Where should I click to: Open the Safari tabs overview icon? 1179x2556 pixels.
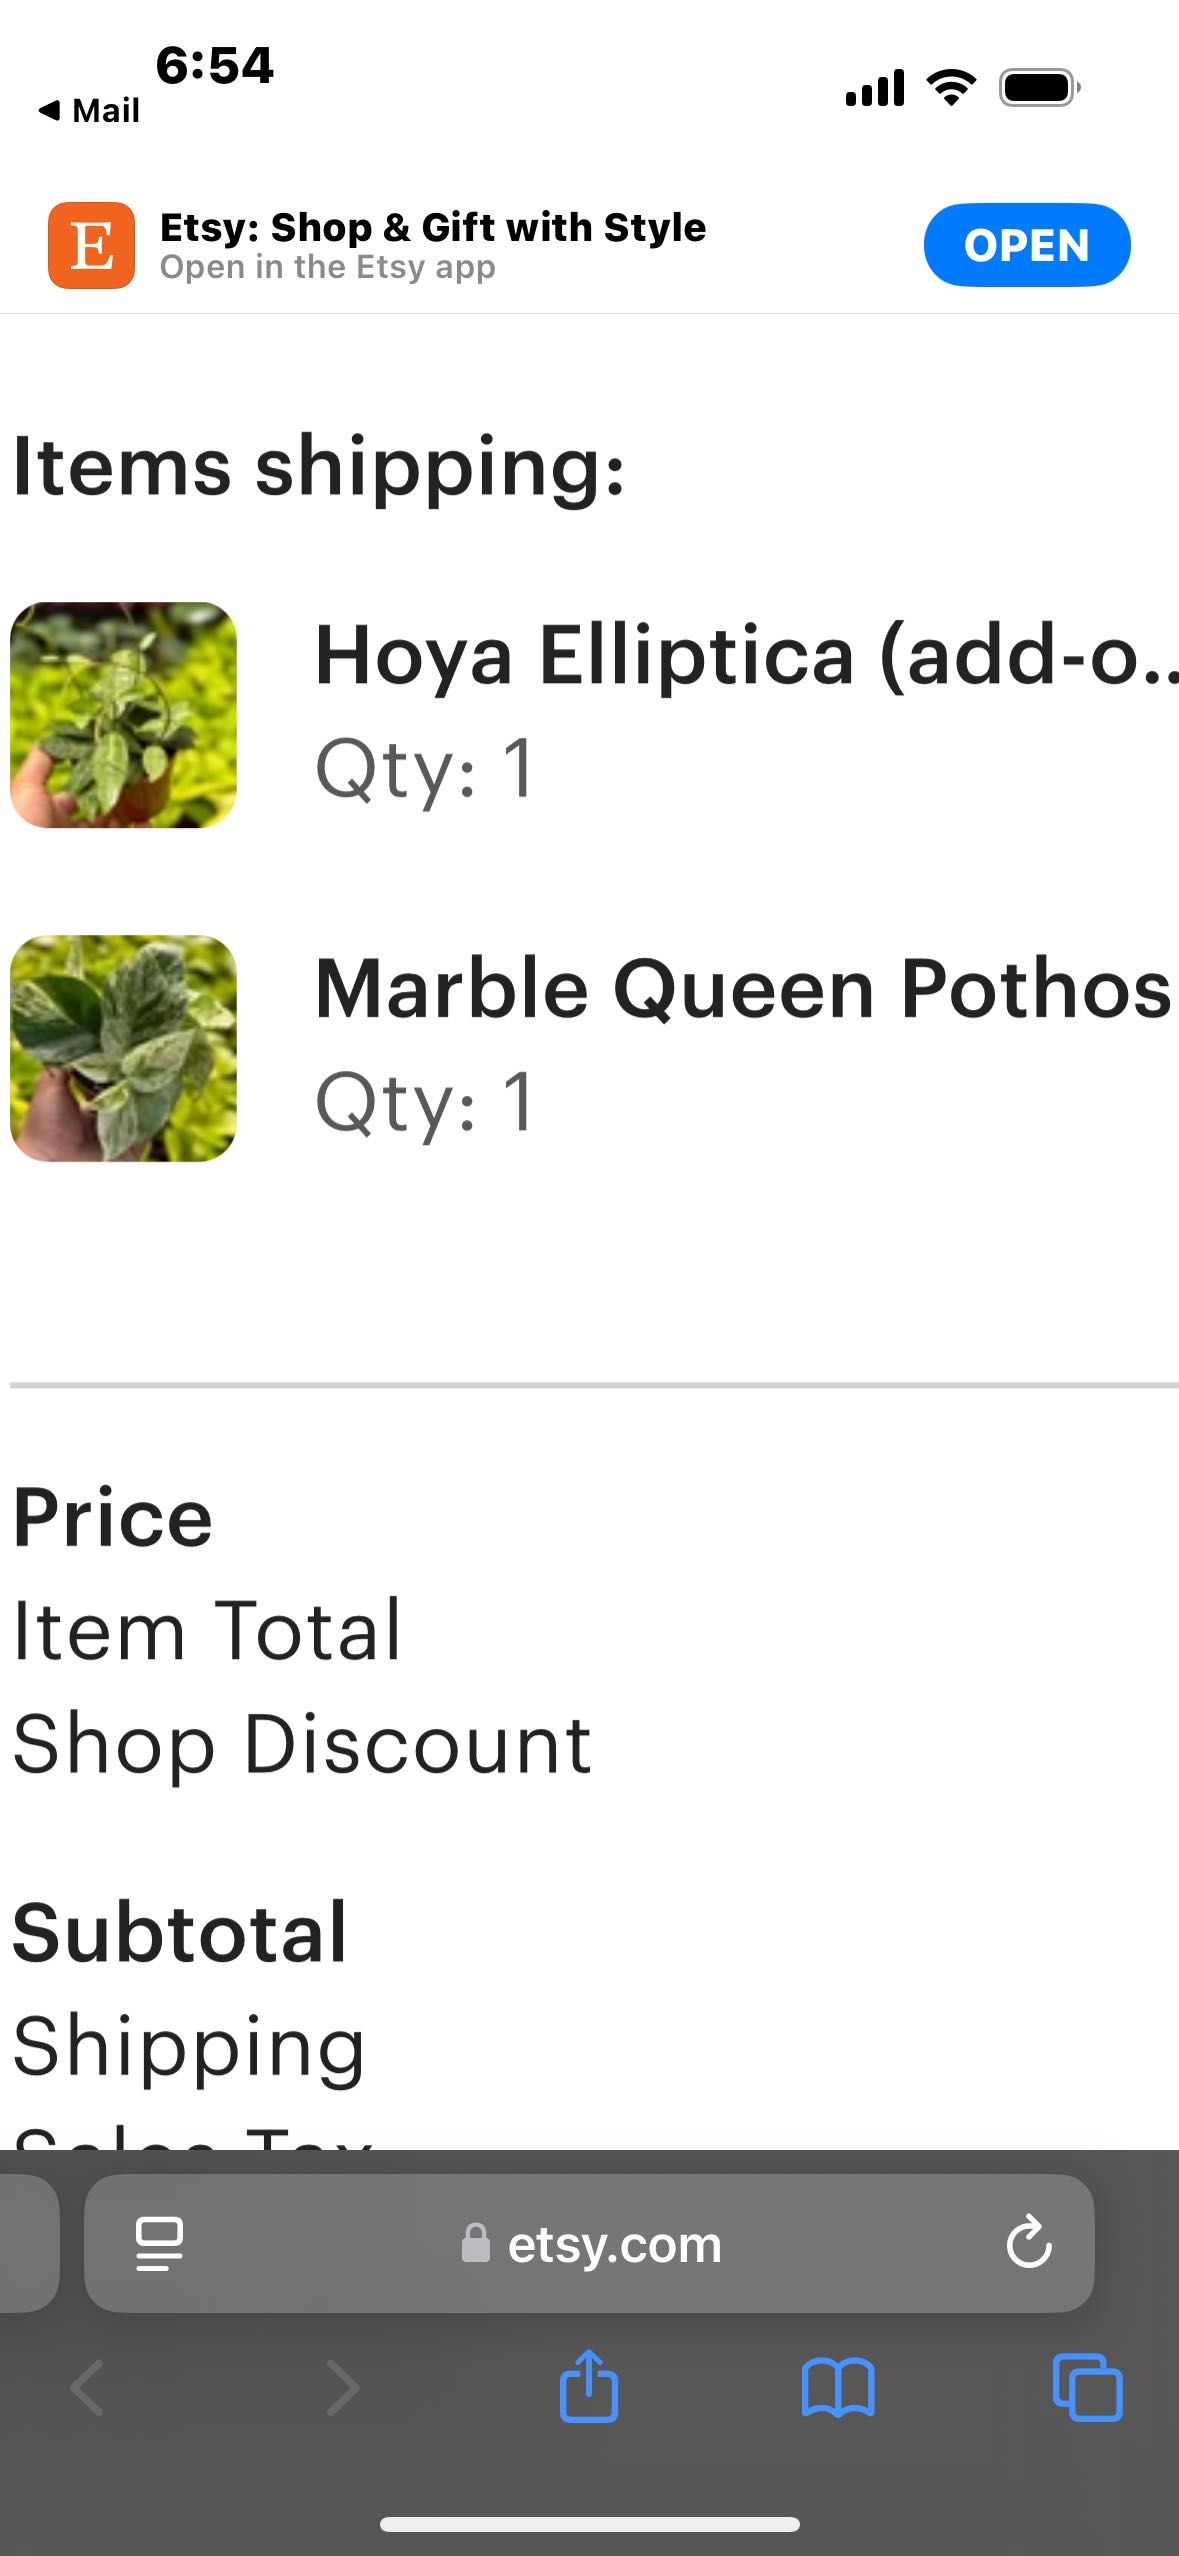[x=1087, y=2388]
